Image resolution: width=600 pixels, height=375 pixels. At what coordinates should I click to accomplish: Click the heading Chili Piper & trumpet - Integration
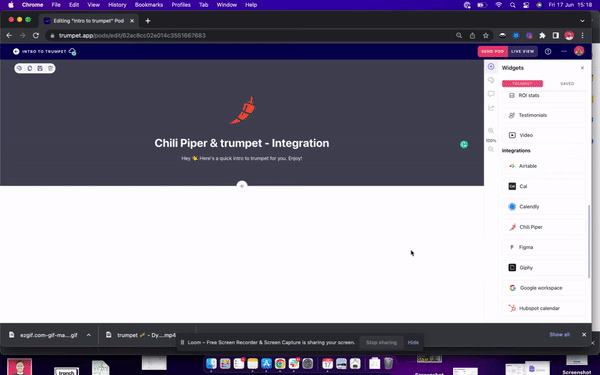[242, 143]
